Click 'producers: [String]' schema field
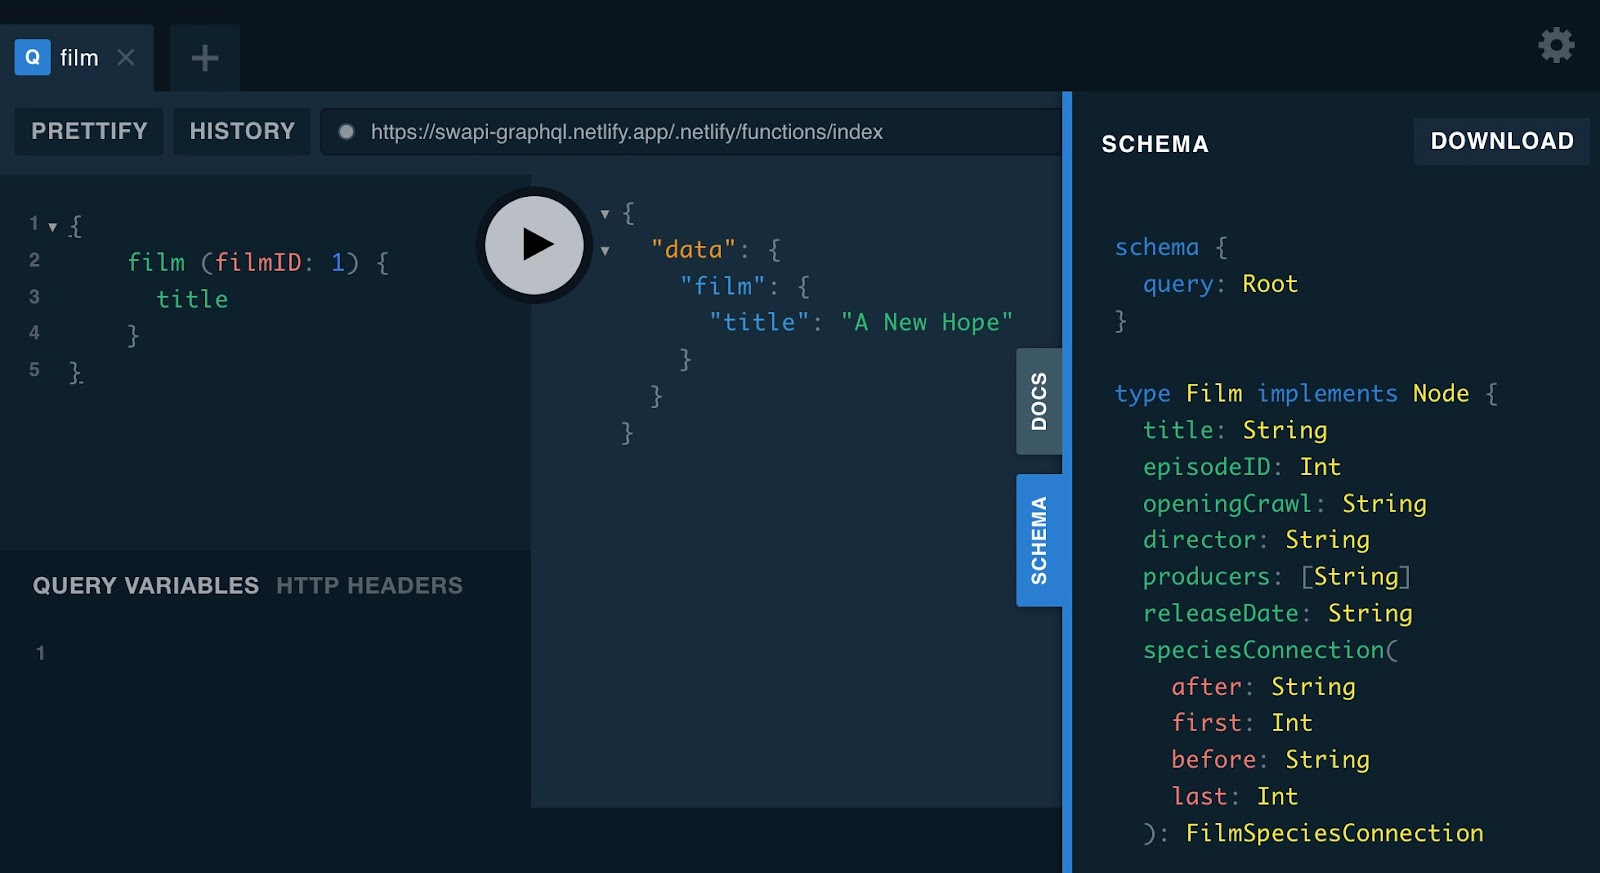 pyautogui.click(x=1277, y=577)
